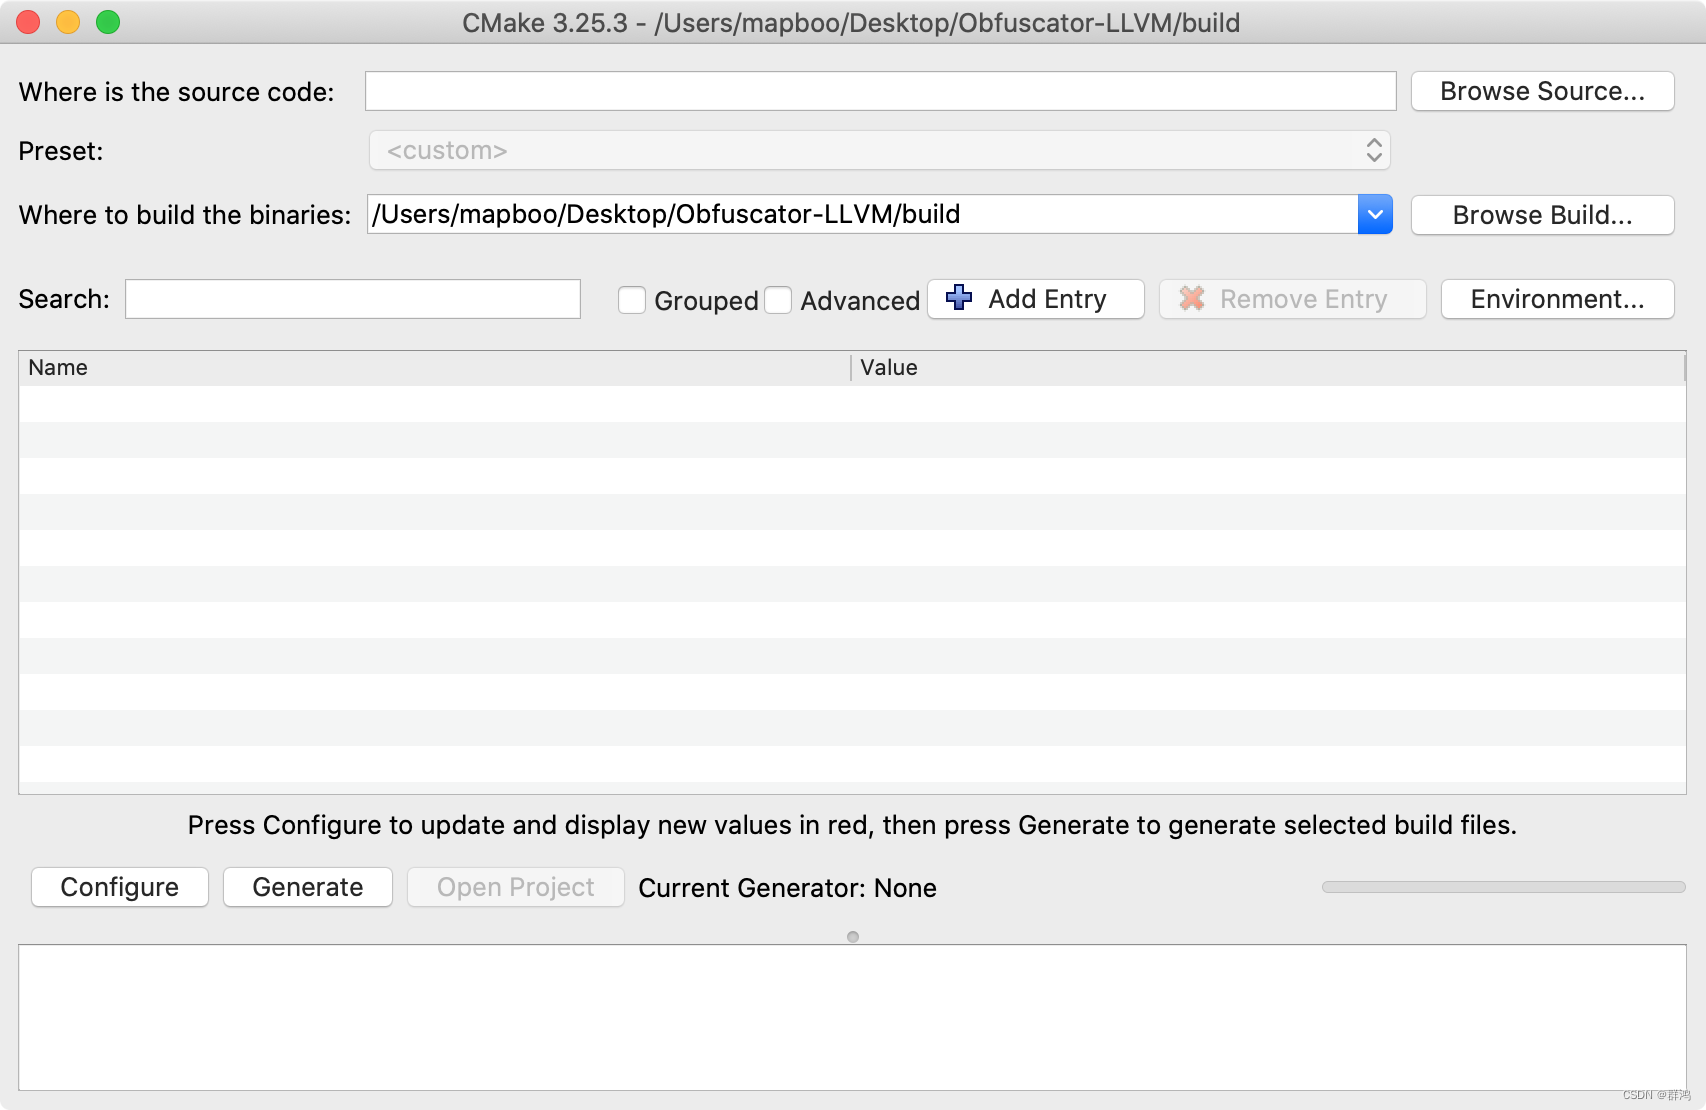Viewport: 1706px width, 1110px height.
Task: Click the yellow minimize window button
Action: tap(68, 22)
